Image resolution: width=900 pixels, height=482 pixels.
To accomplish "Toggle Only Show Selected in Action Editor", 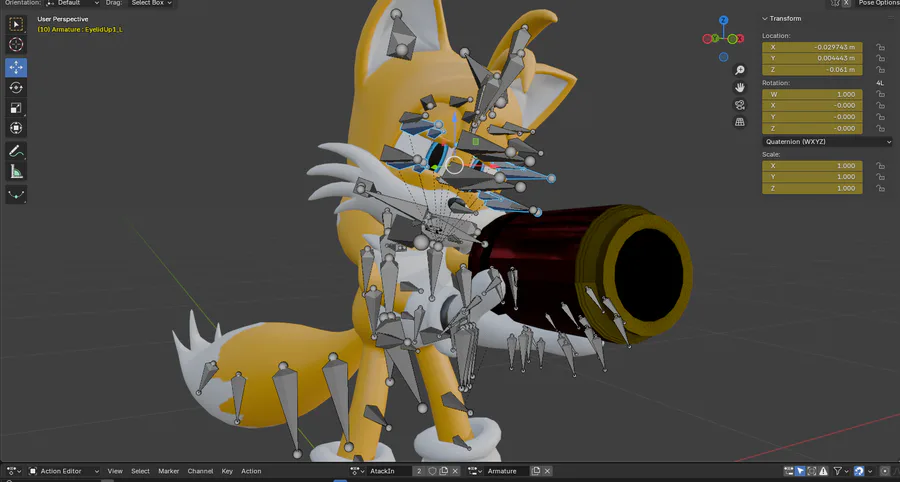I will pos(800,471).
